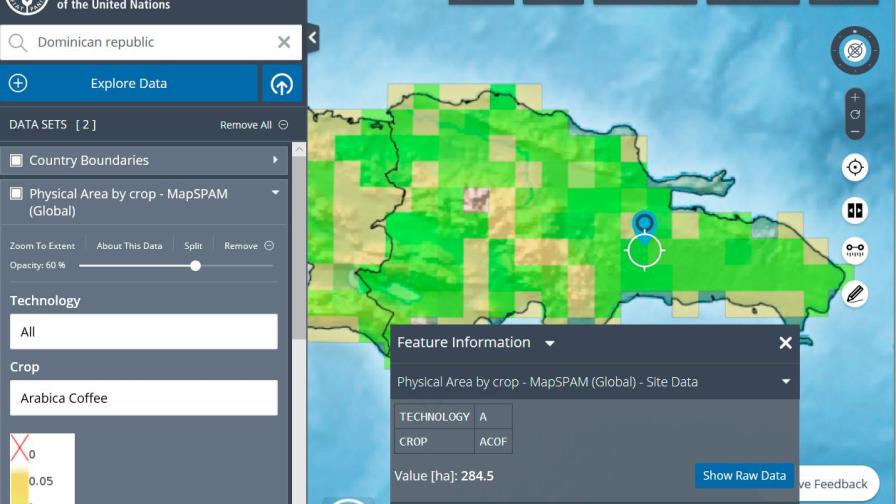Collapse the side panel with left chevron

313,38
